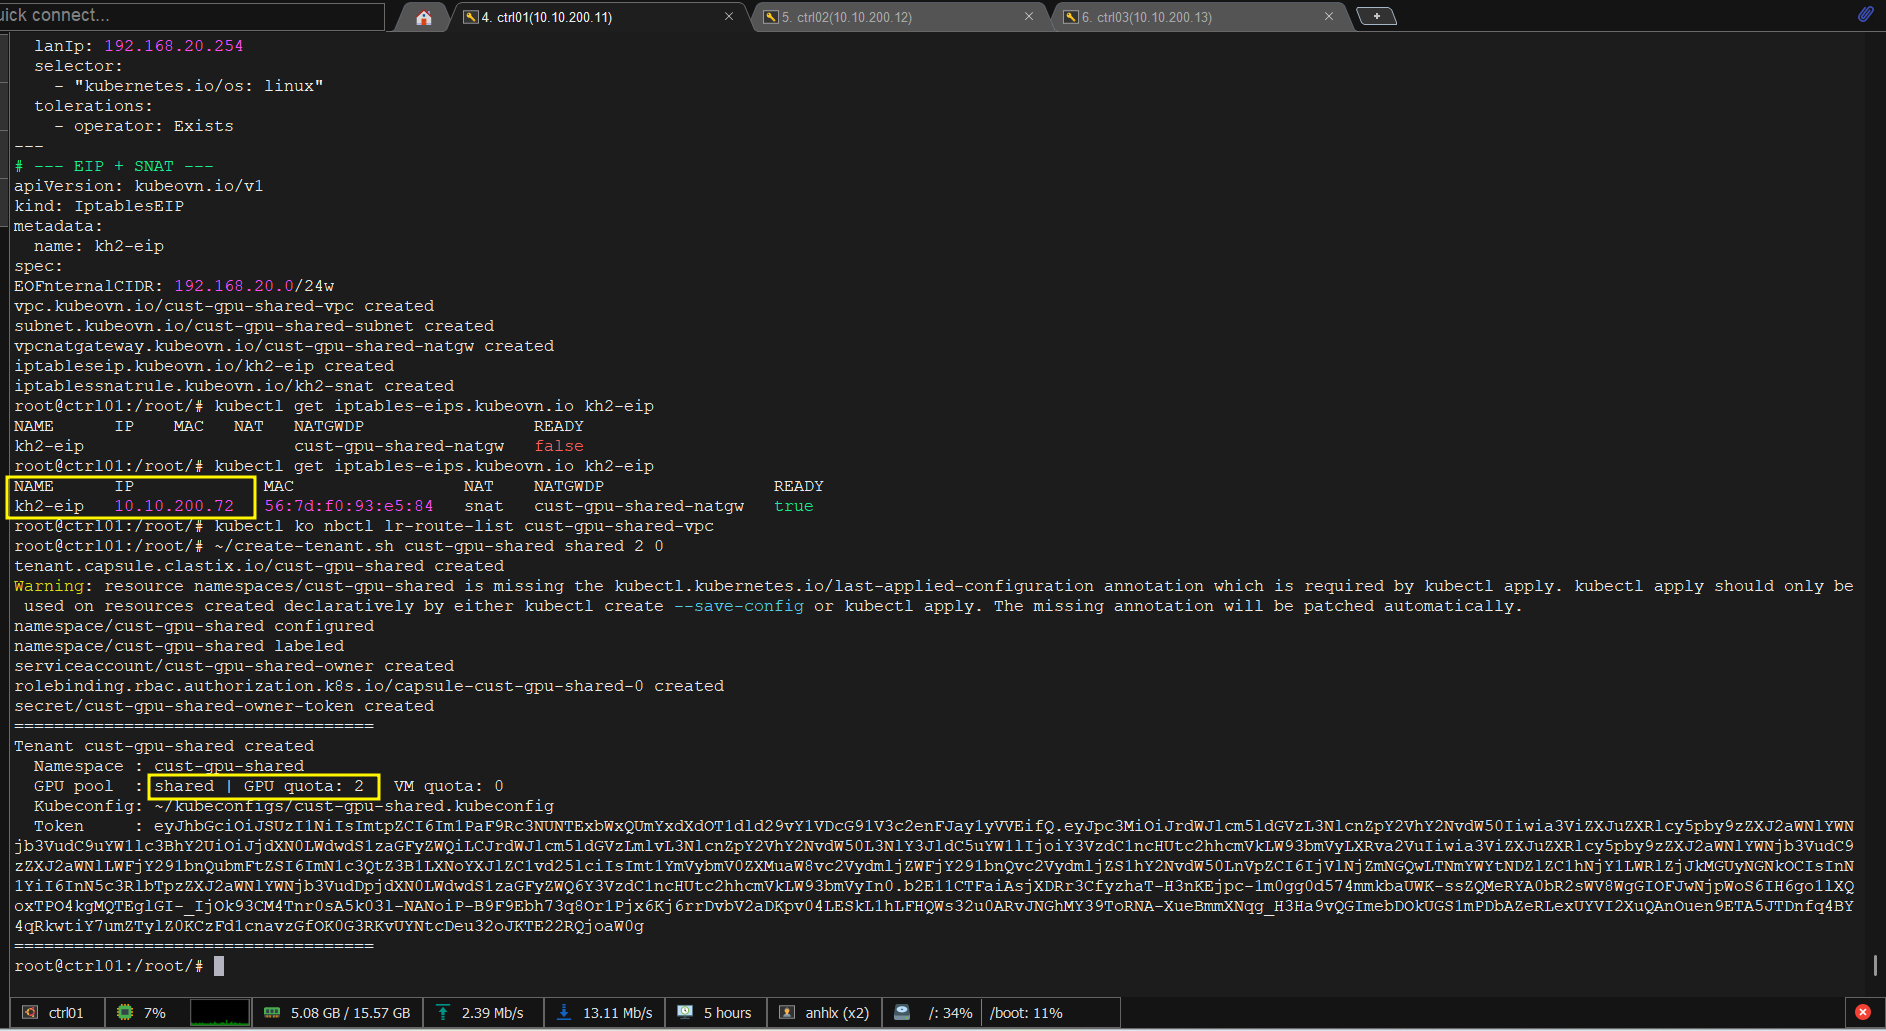Close the ctrl01(10.10.200.11) tab
1886x1031 pixels.
click(729, 17)
